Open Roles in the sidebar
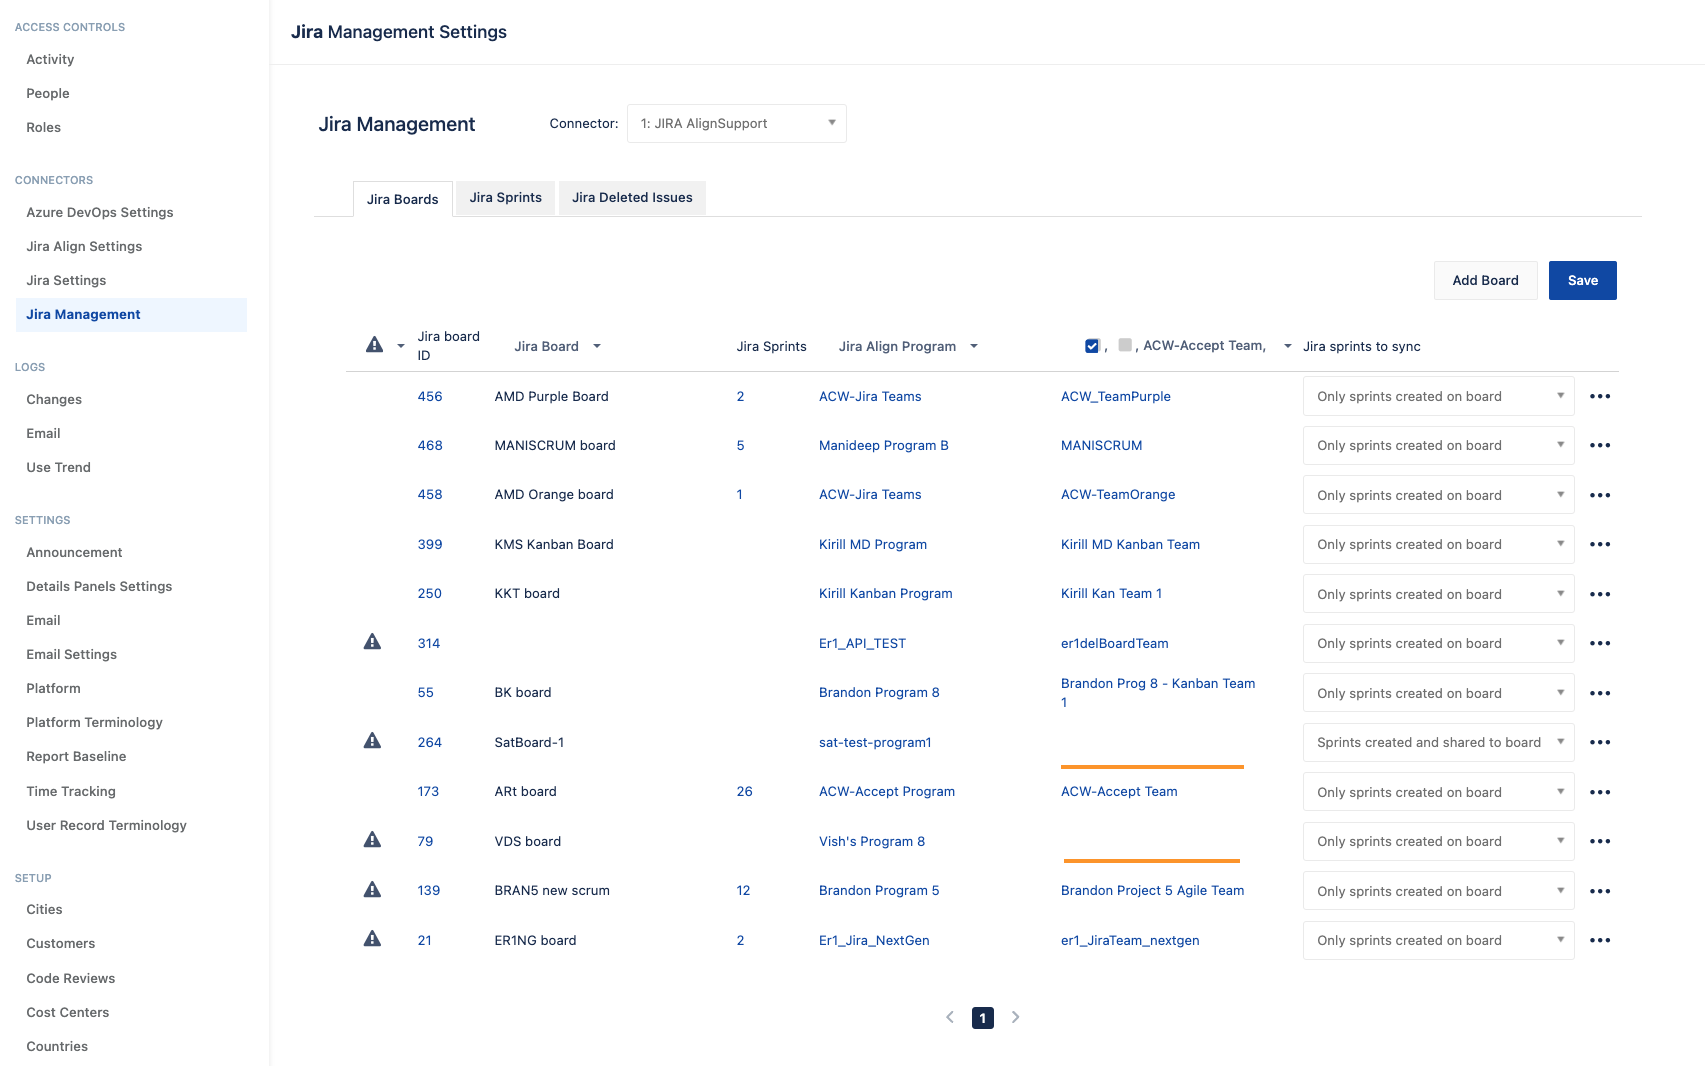This screenshot has height=1066, width=1705. click(44, 128)
